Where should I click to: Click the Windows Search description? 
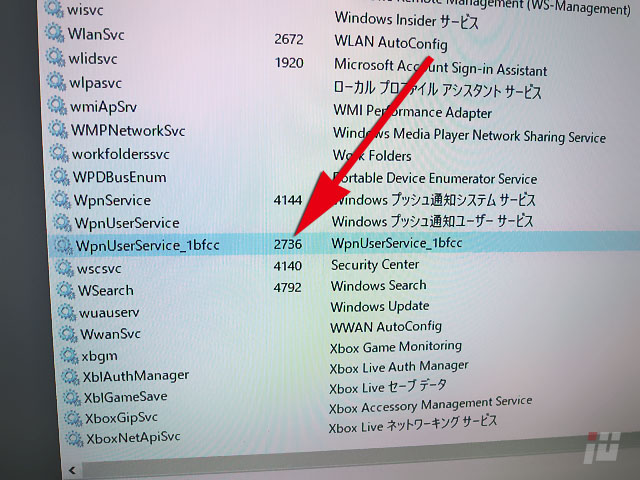[378, 286]
